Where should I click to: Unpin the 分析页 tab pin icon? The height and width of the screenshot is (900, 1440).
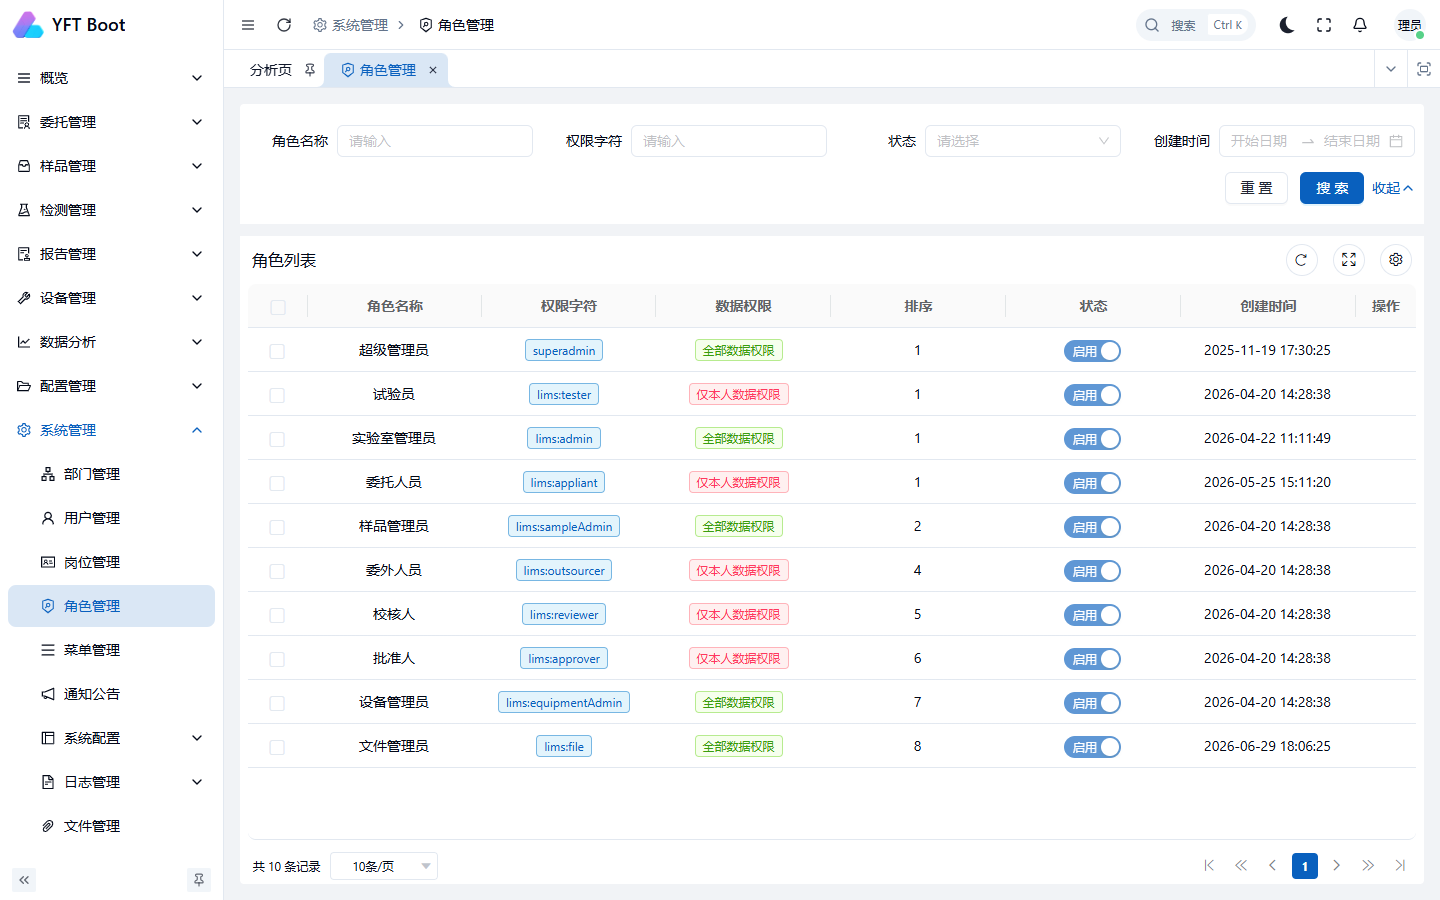pos(310,70)
